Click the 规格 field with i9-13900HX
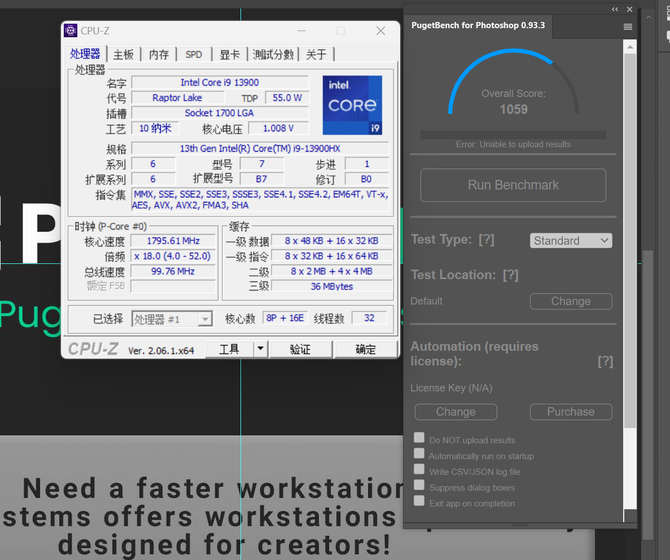 [260, 149]
